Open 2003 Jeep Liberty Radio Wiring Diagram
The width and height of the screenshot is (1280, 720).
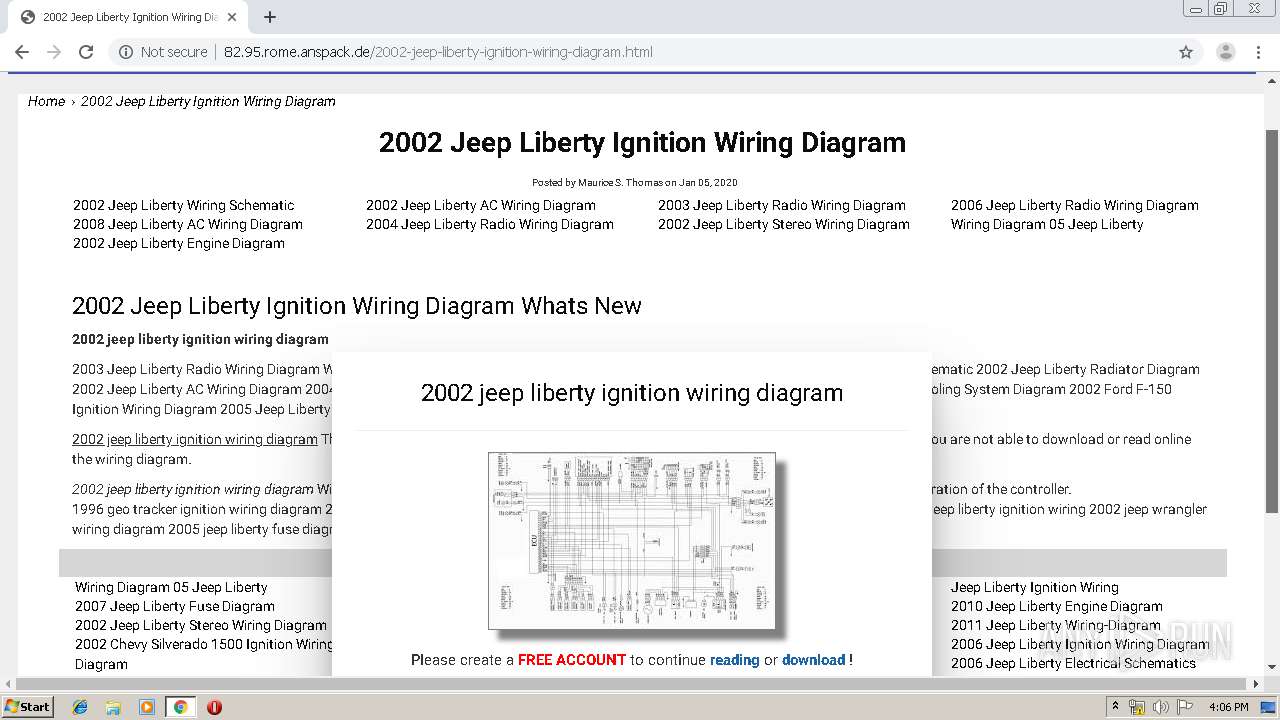782,205
